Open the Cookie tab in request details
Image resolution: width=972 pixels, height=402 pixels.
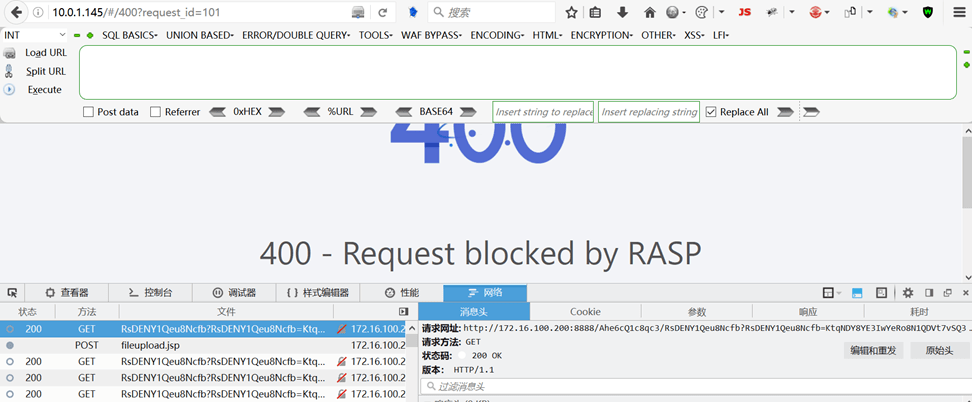(x=585, y=311)
